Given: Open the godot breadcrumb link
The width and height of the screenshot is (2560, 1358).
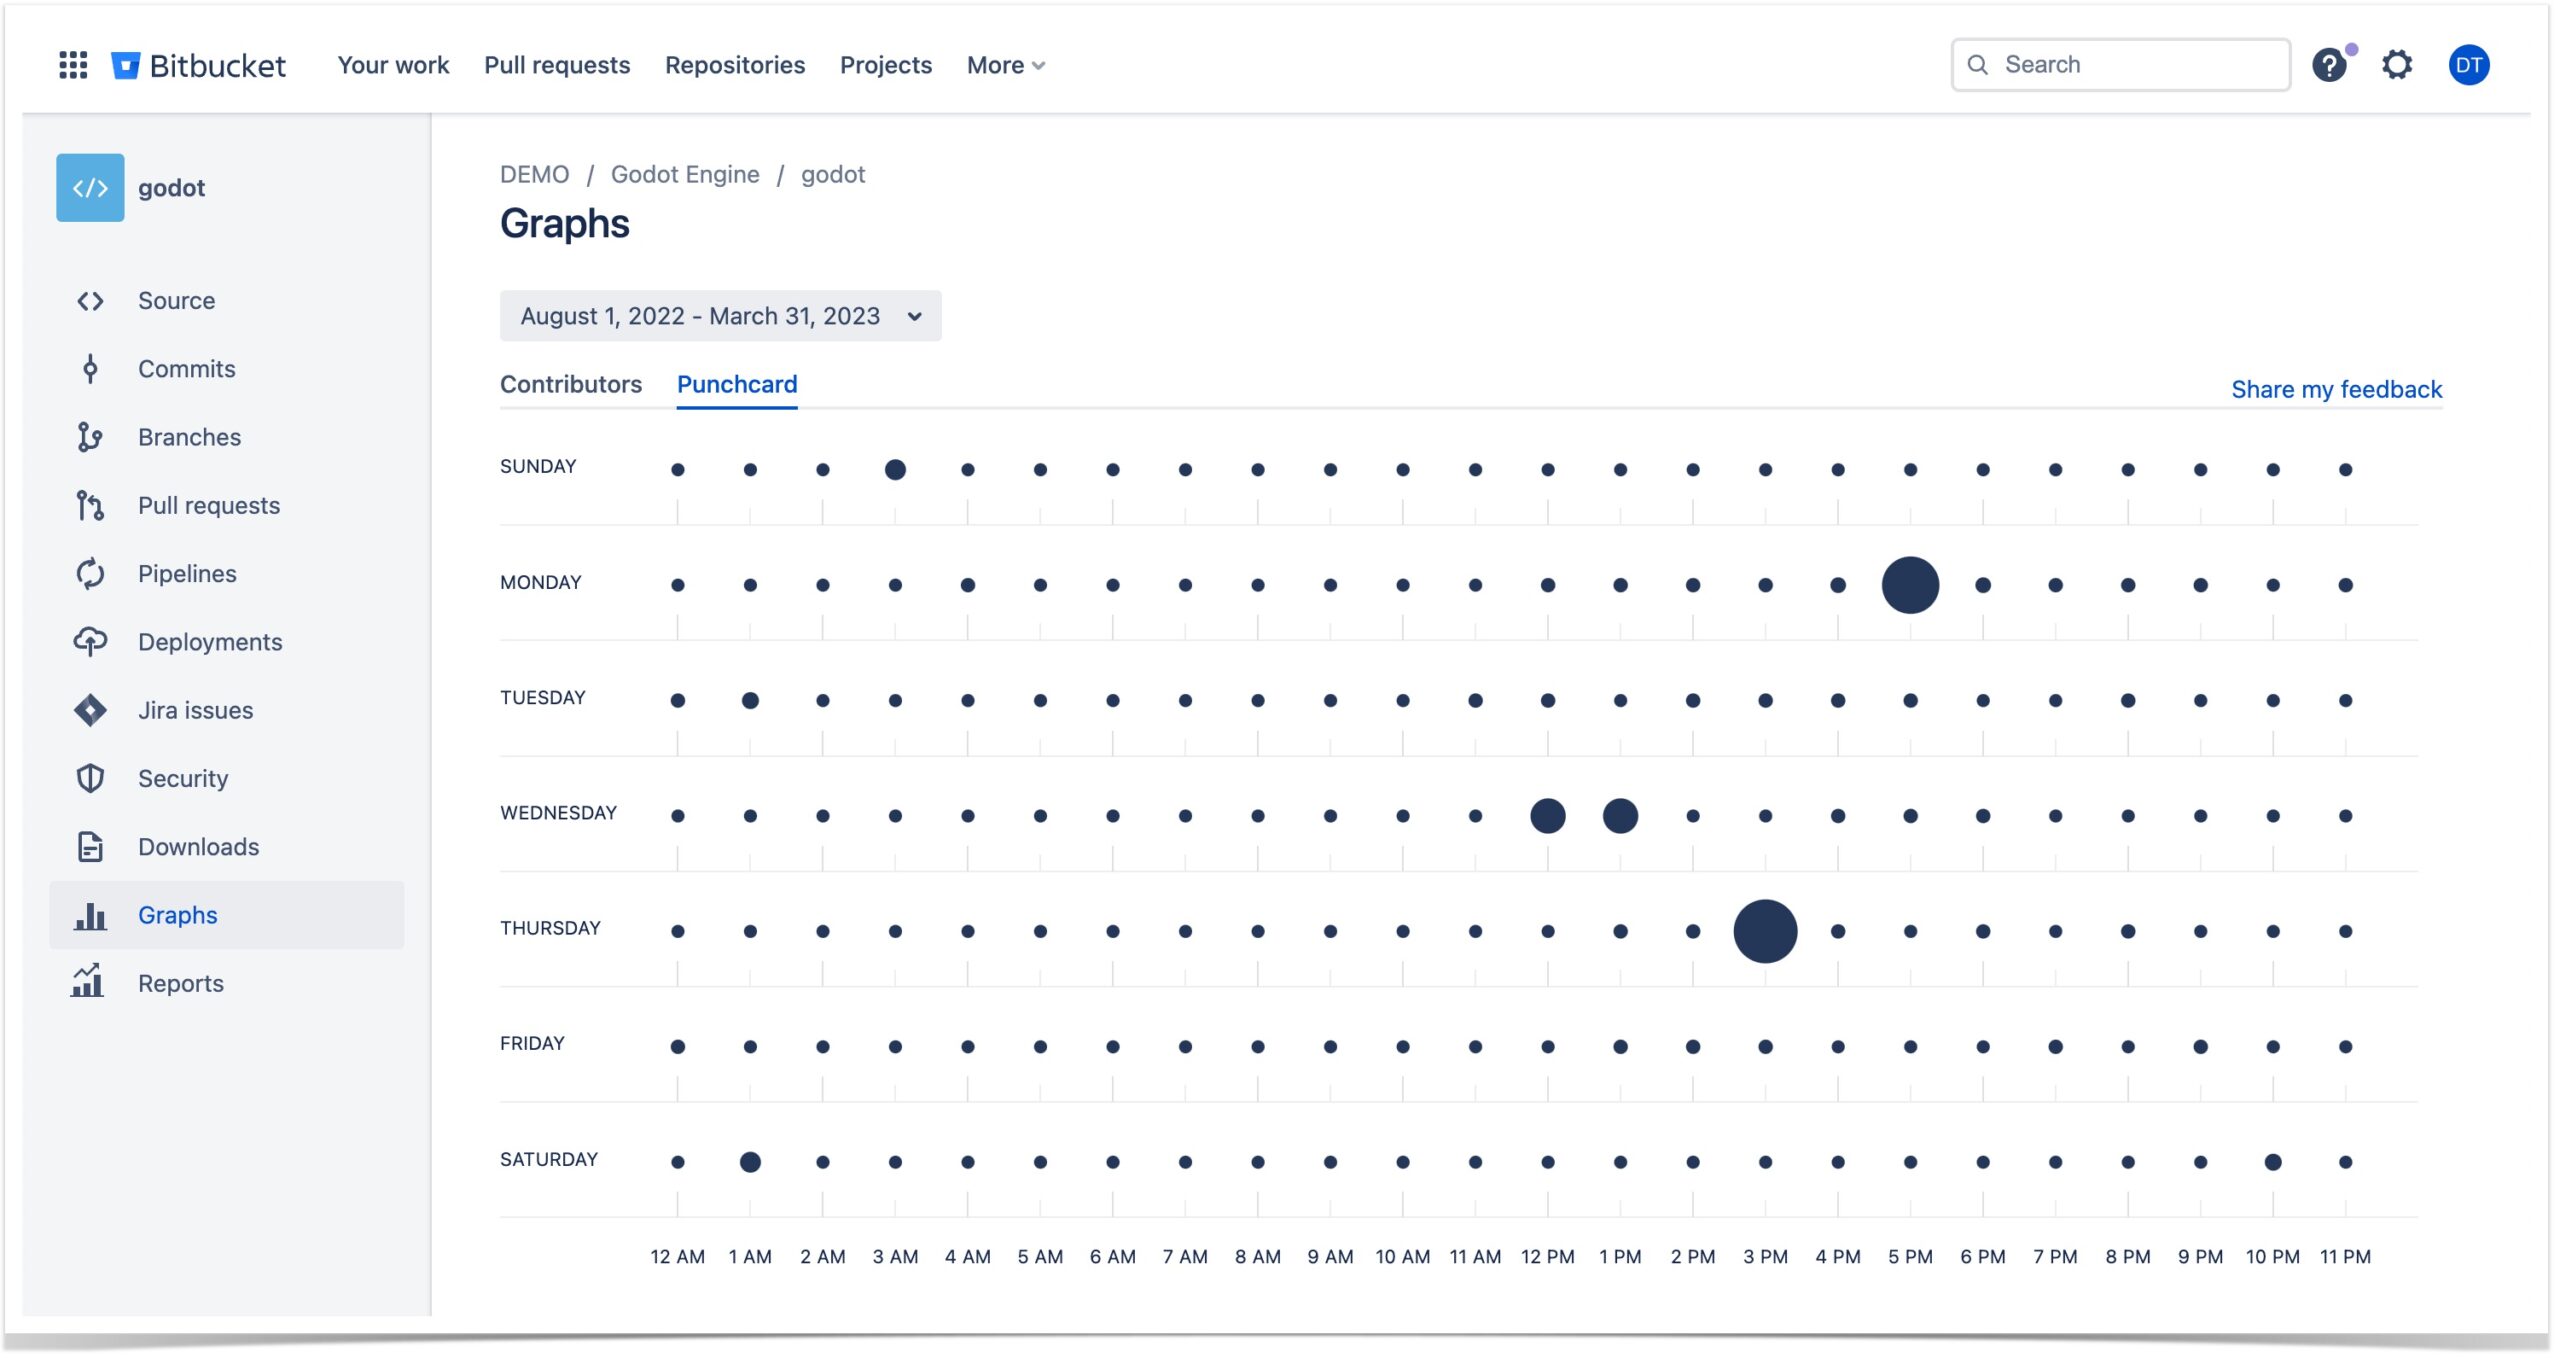Looking at the screenshot, I should 834,173.
